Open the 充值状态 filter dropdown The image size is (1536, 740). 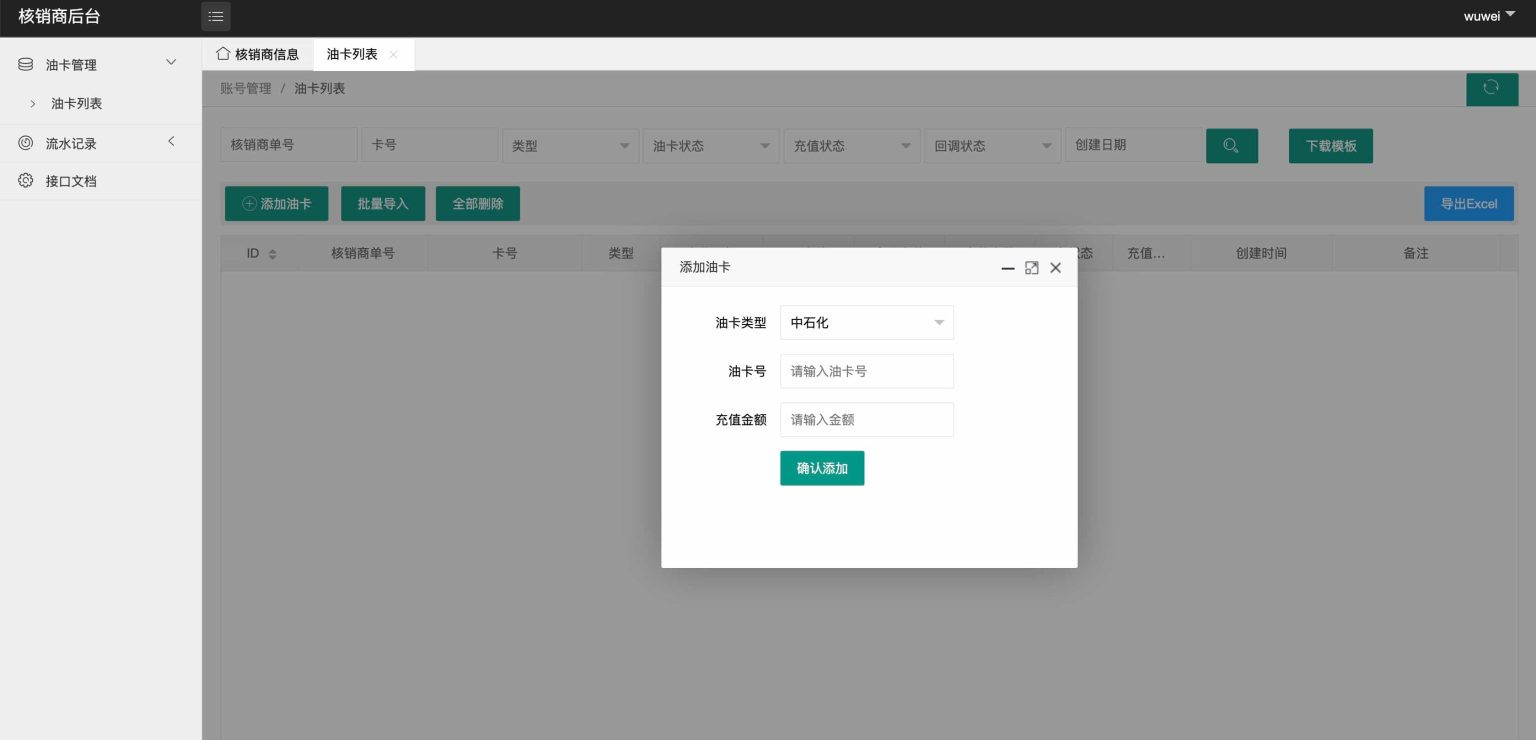tap(852, 146)
